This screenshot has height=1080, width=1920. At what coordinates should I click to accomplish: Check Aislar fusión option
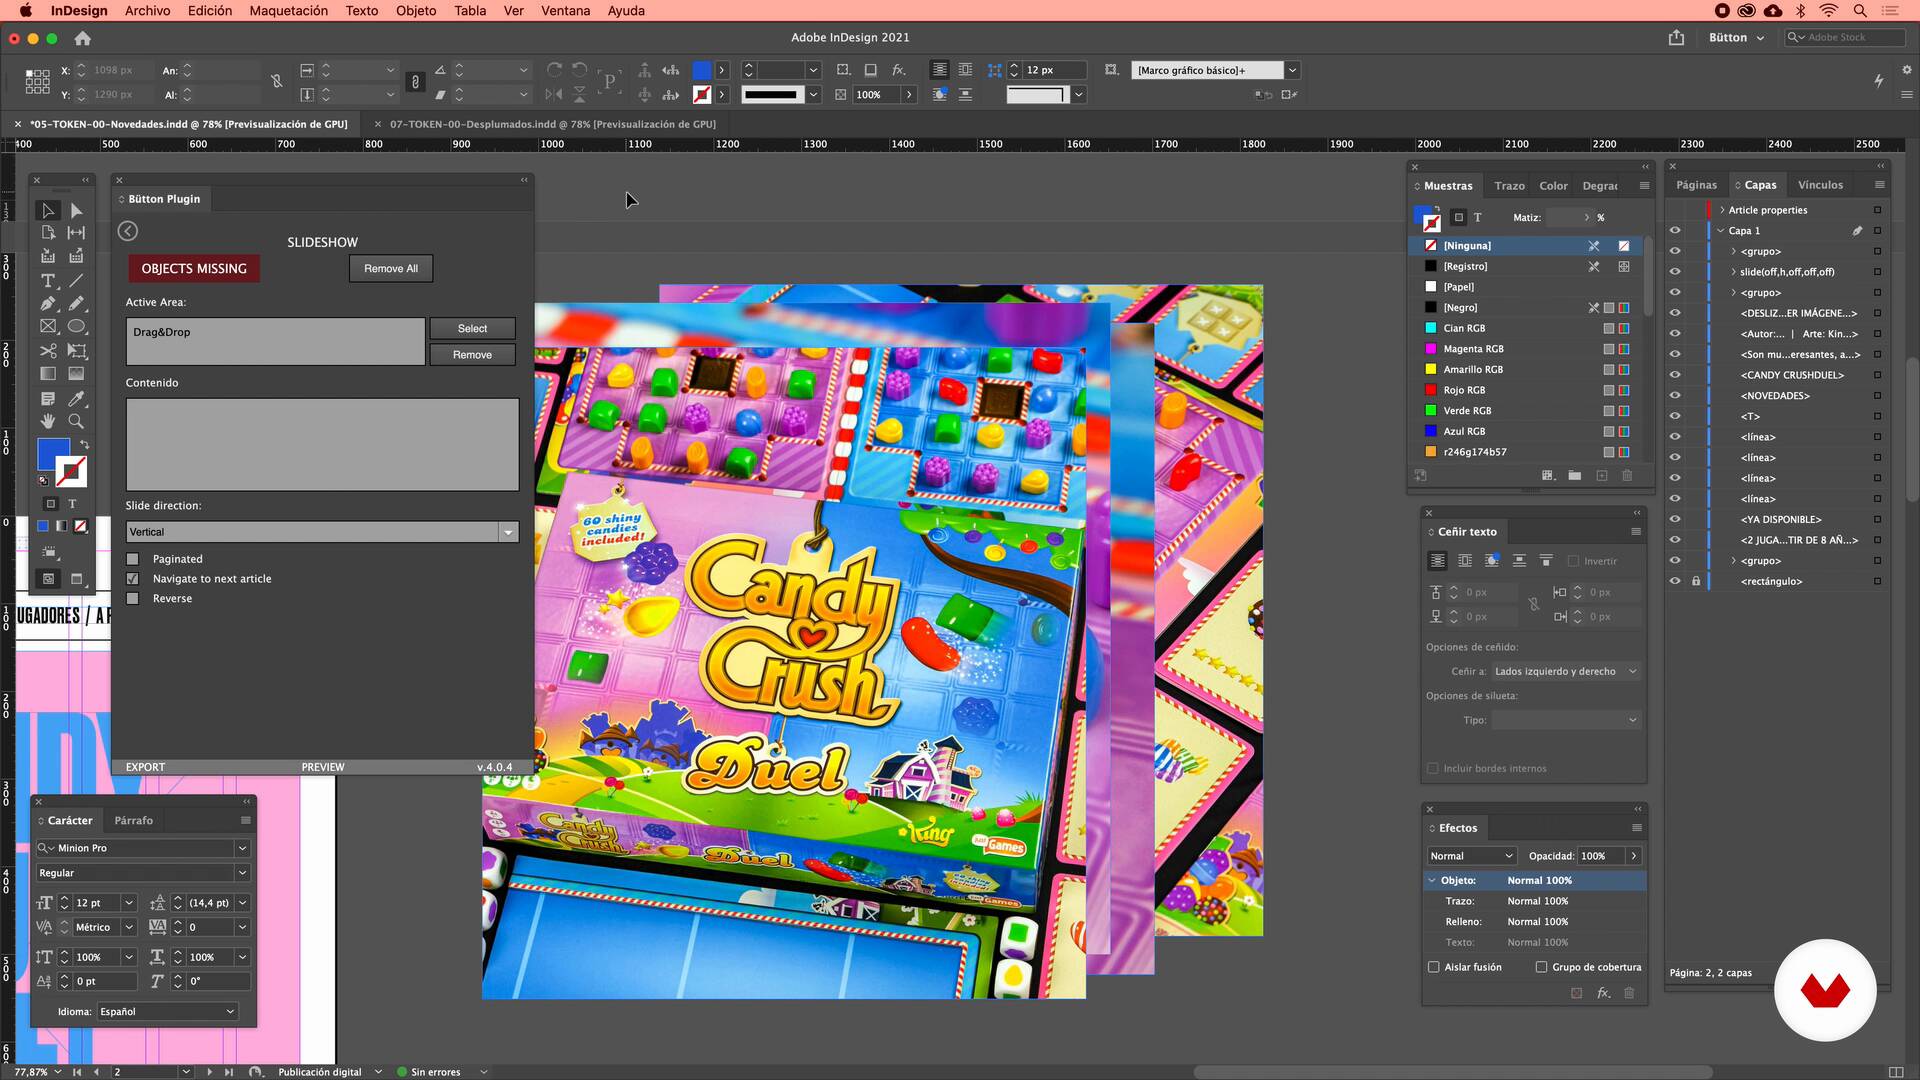click(x=1434, y=967)
